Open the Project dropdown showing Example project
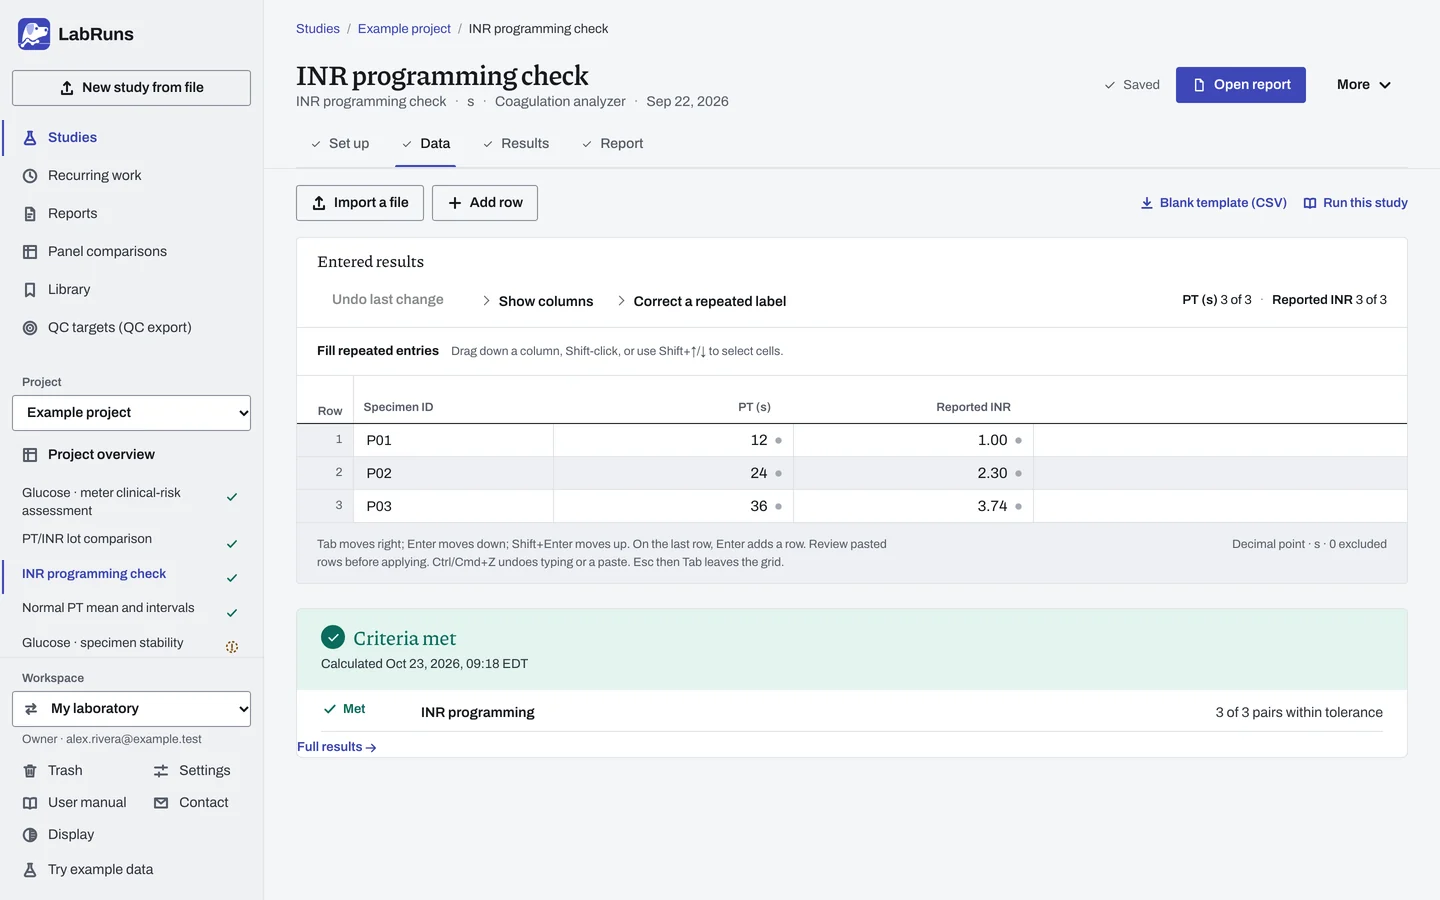1440x900 pixels. click(x=131, y=413)
